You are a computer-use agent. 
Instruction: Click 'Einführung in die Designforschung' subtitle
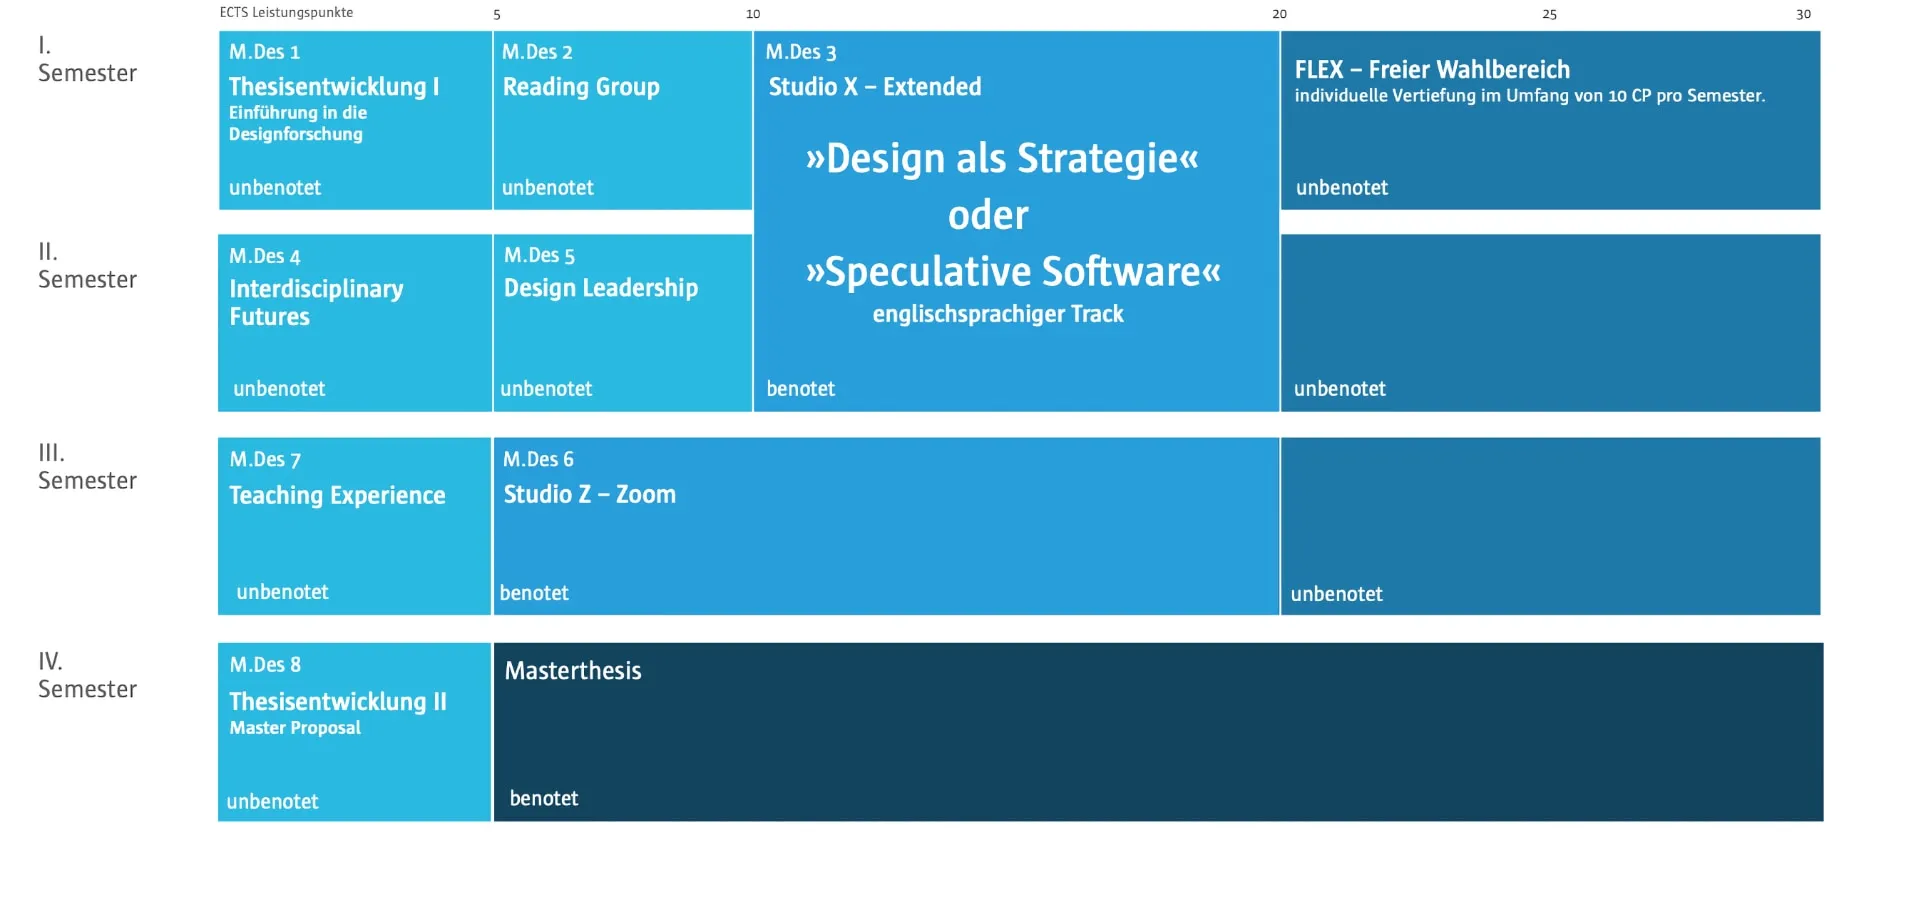click(x=298, y=123)
